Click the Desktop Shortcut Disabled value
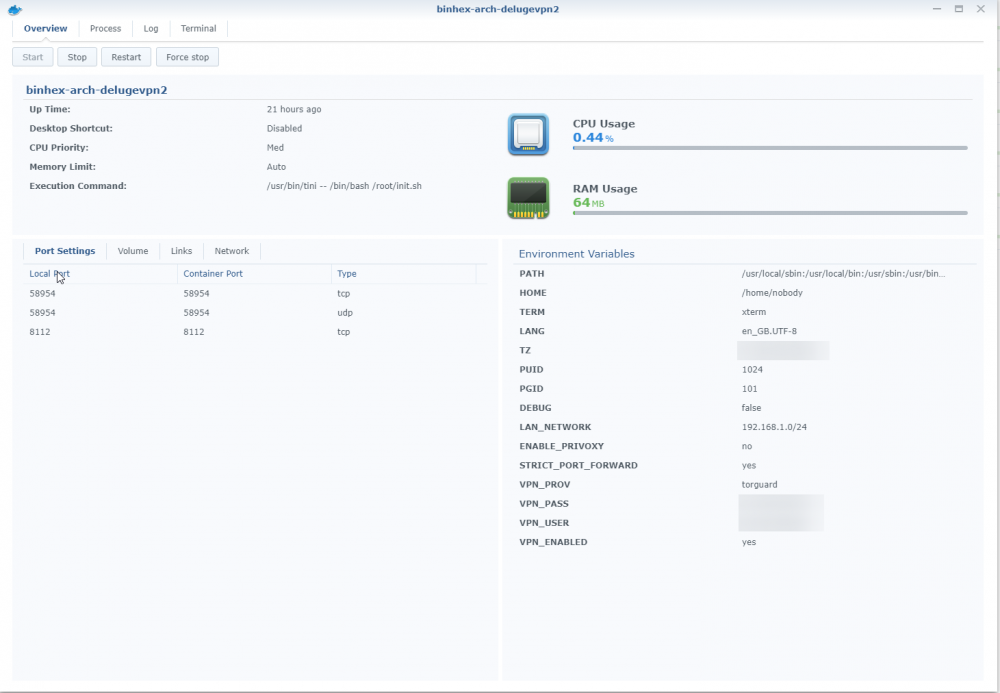The height and width of the screenshot is (693, 1000). 284,129
